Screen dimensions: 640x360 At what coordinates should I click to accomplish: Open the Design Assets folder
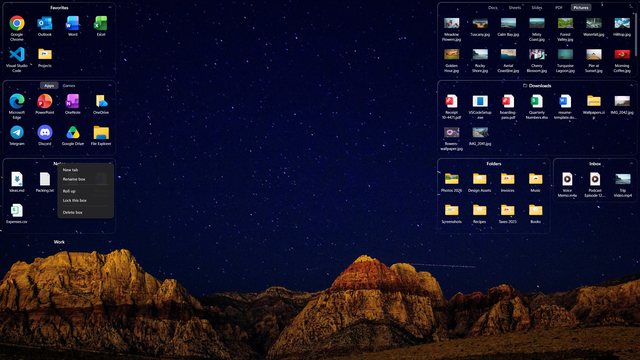pos(480,179)
